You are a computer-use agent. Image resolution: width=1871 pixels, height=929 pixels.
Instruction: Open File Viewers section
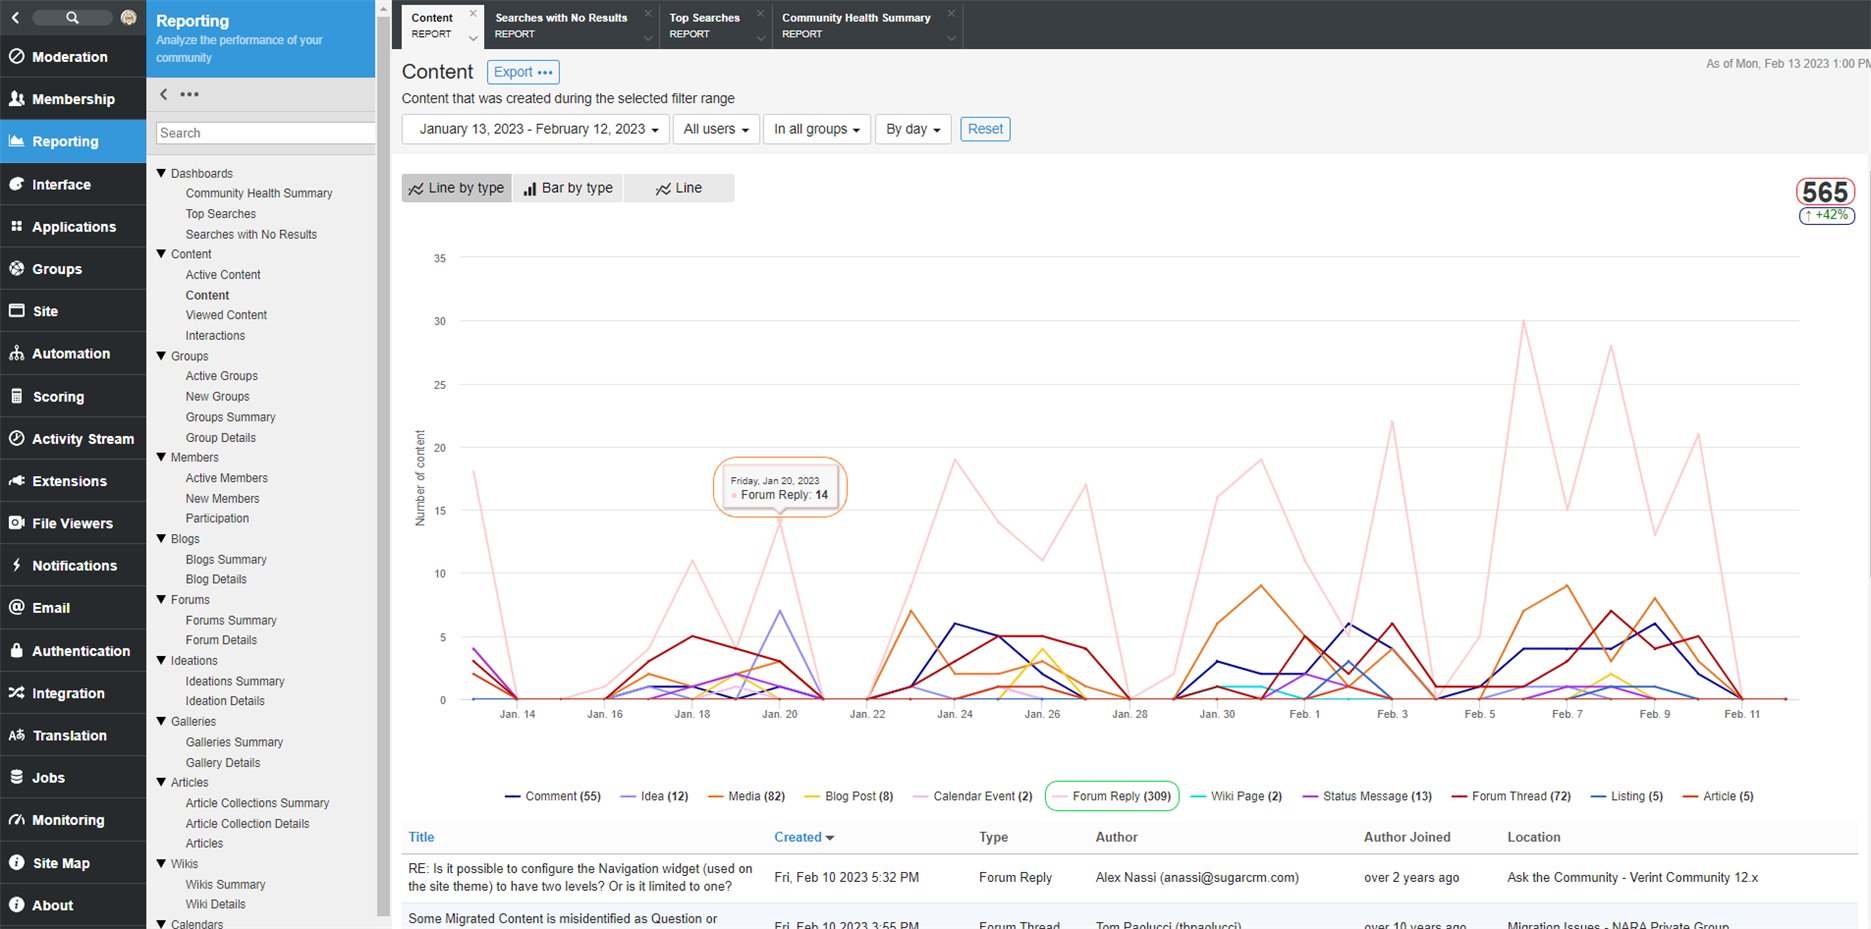72,523
